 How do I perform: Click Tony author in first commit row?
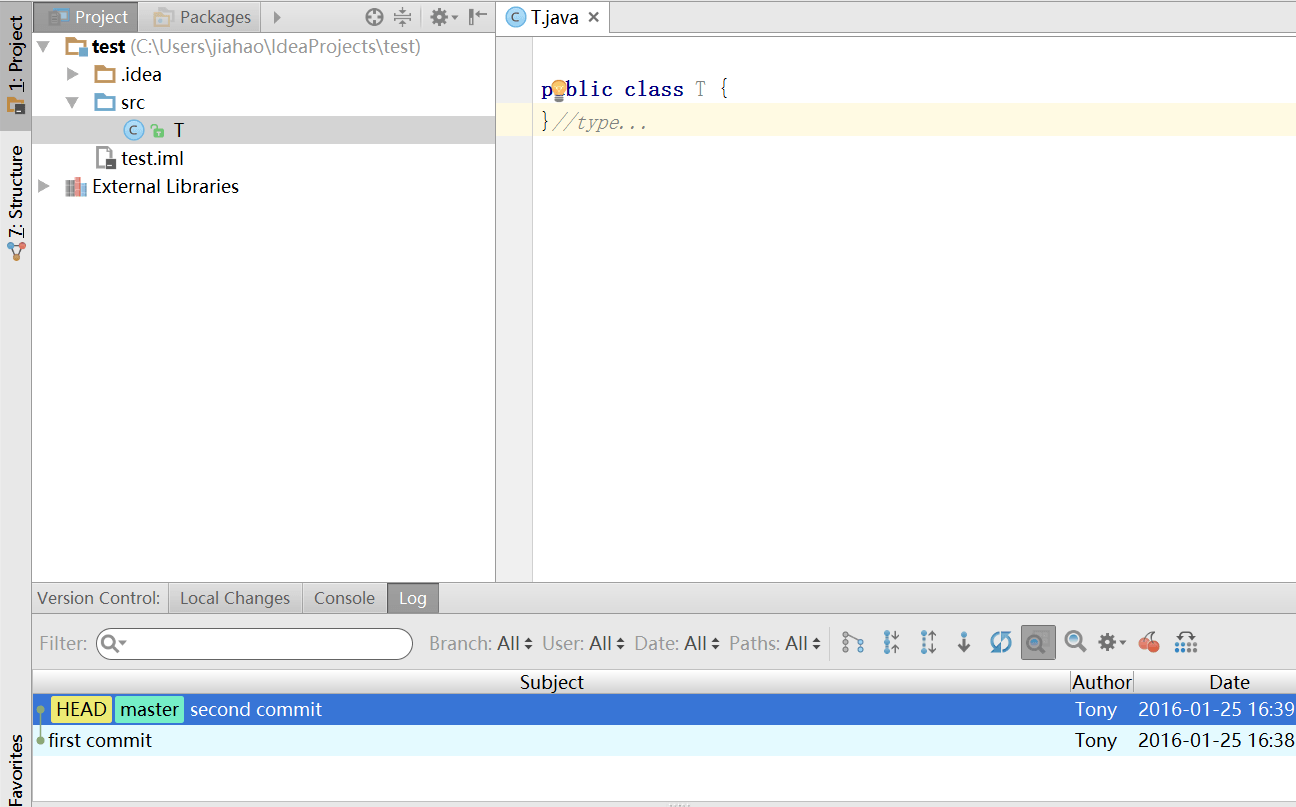(1096, 740)
